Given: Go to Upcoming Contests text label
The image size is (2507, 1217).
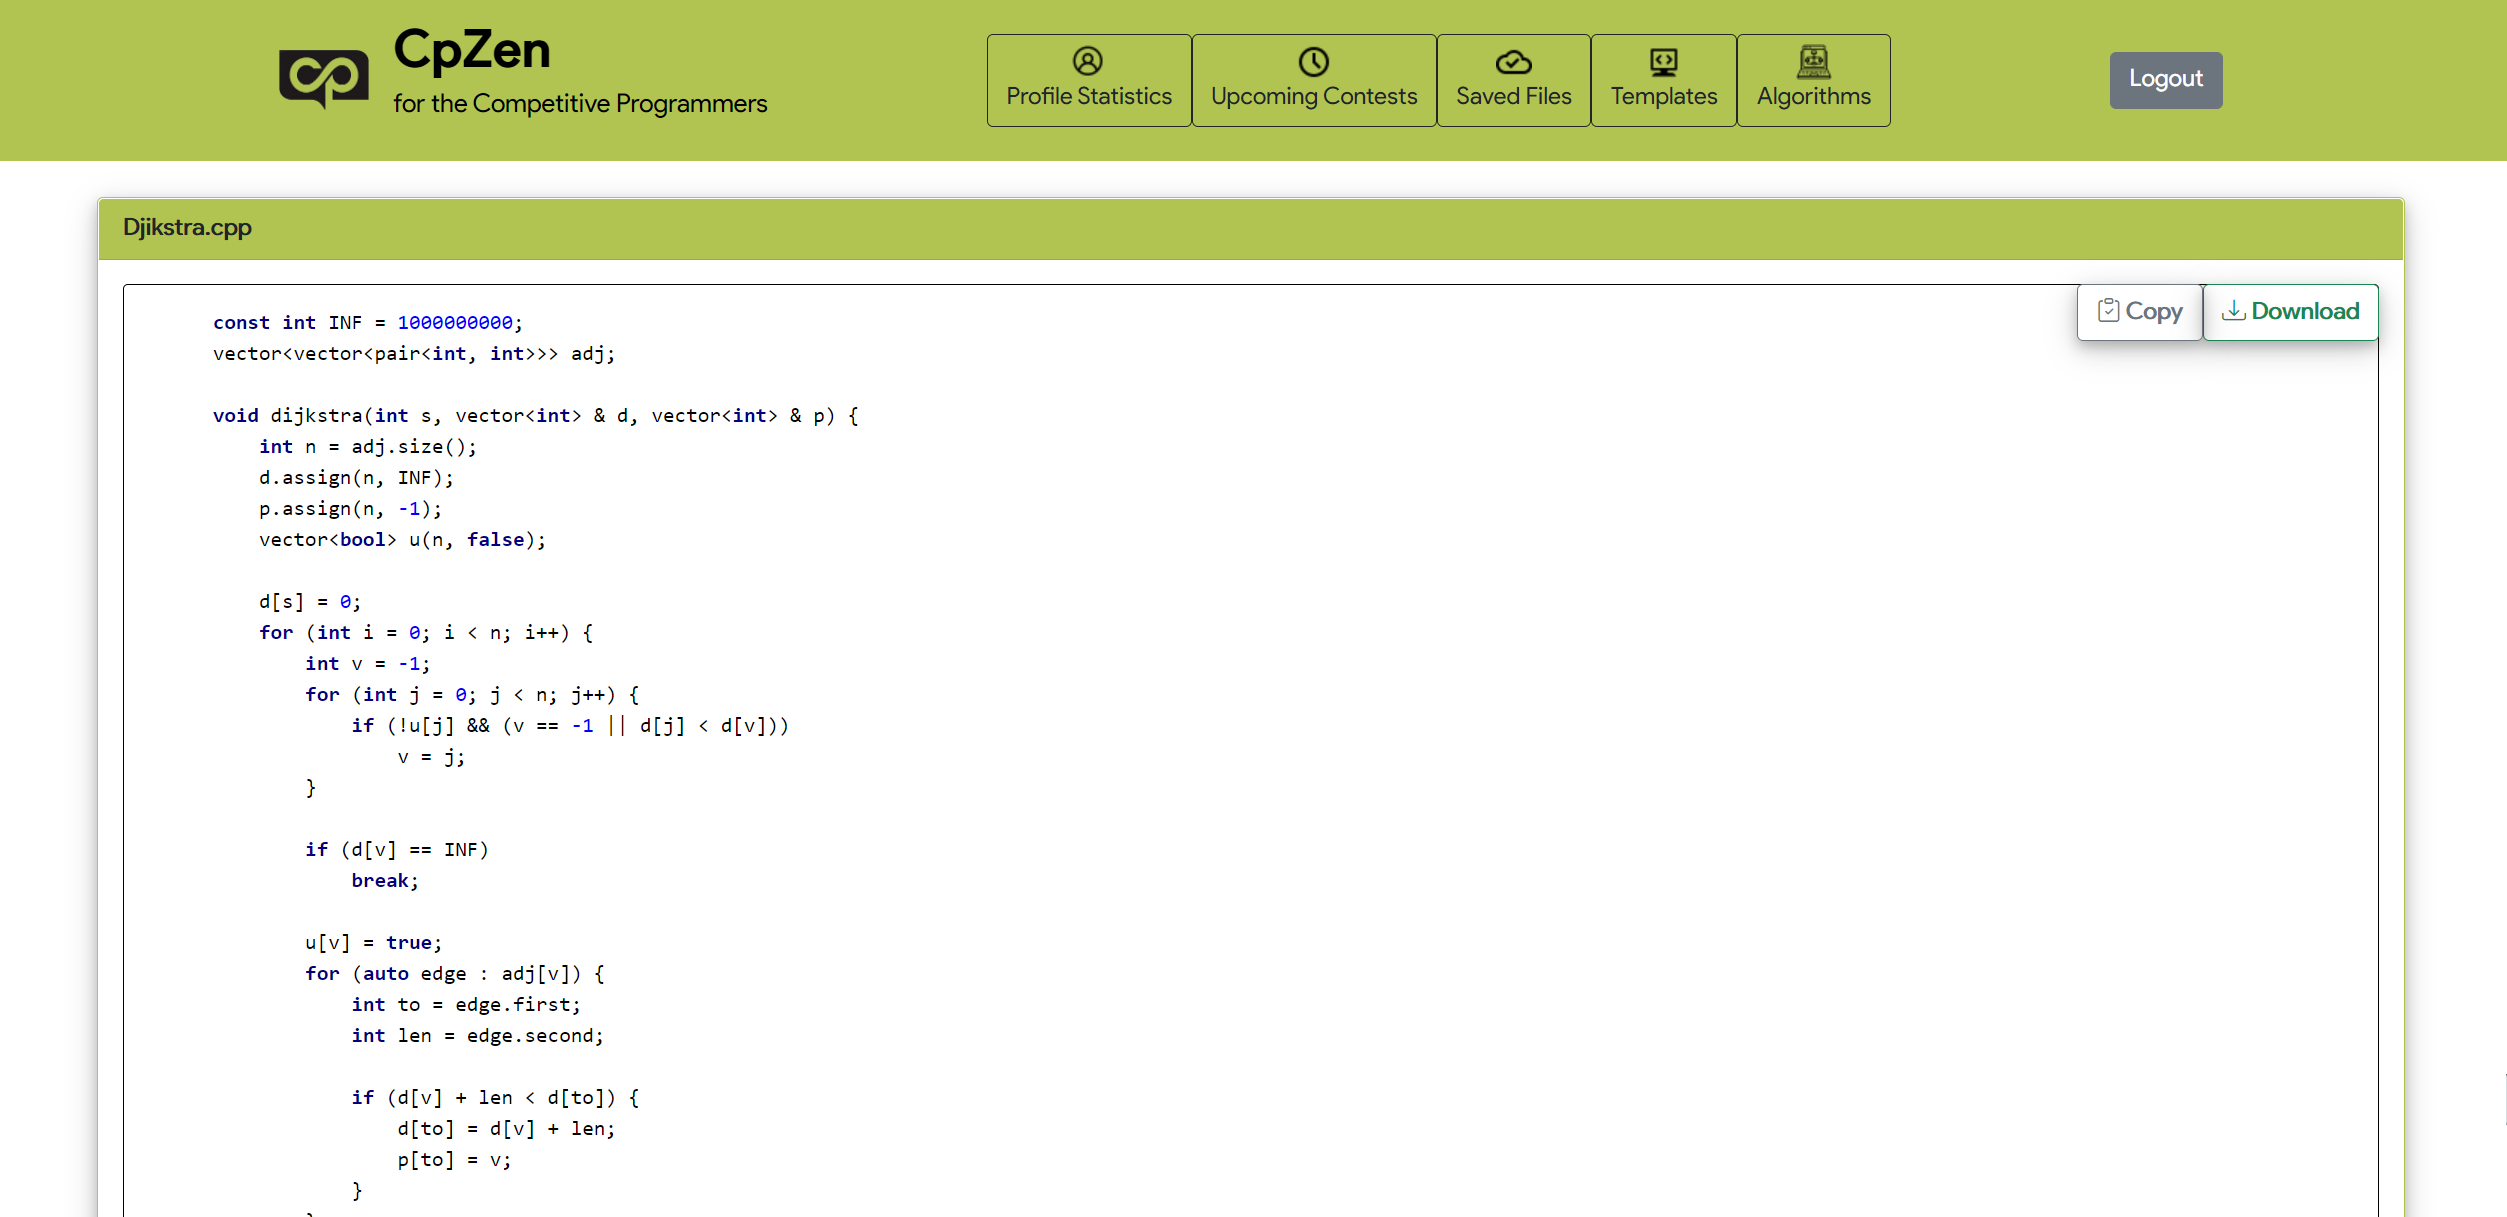Looking at the screenshot, I should pos(1313,97).
